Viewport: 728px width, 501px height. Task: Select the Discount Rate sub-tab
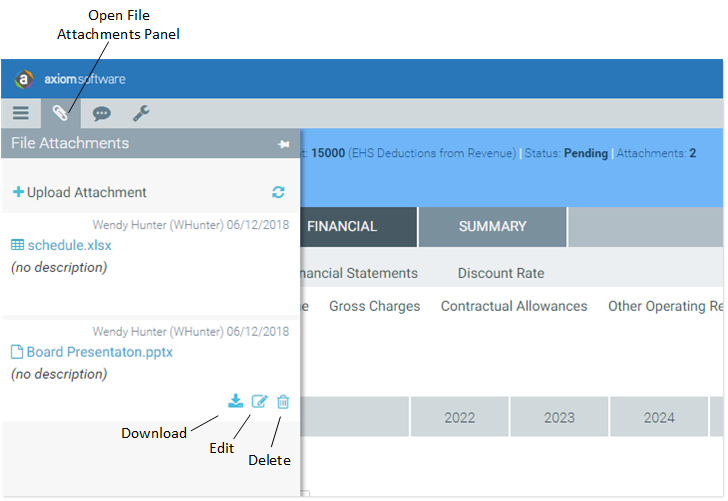[501, 273]
